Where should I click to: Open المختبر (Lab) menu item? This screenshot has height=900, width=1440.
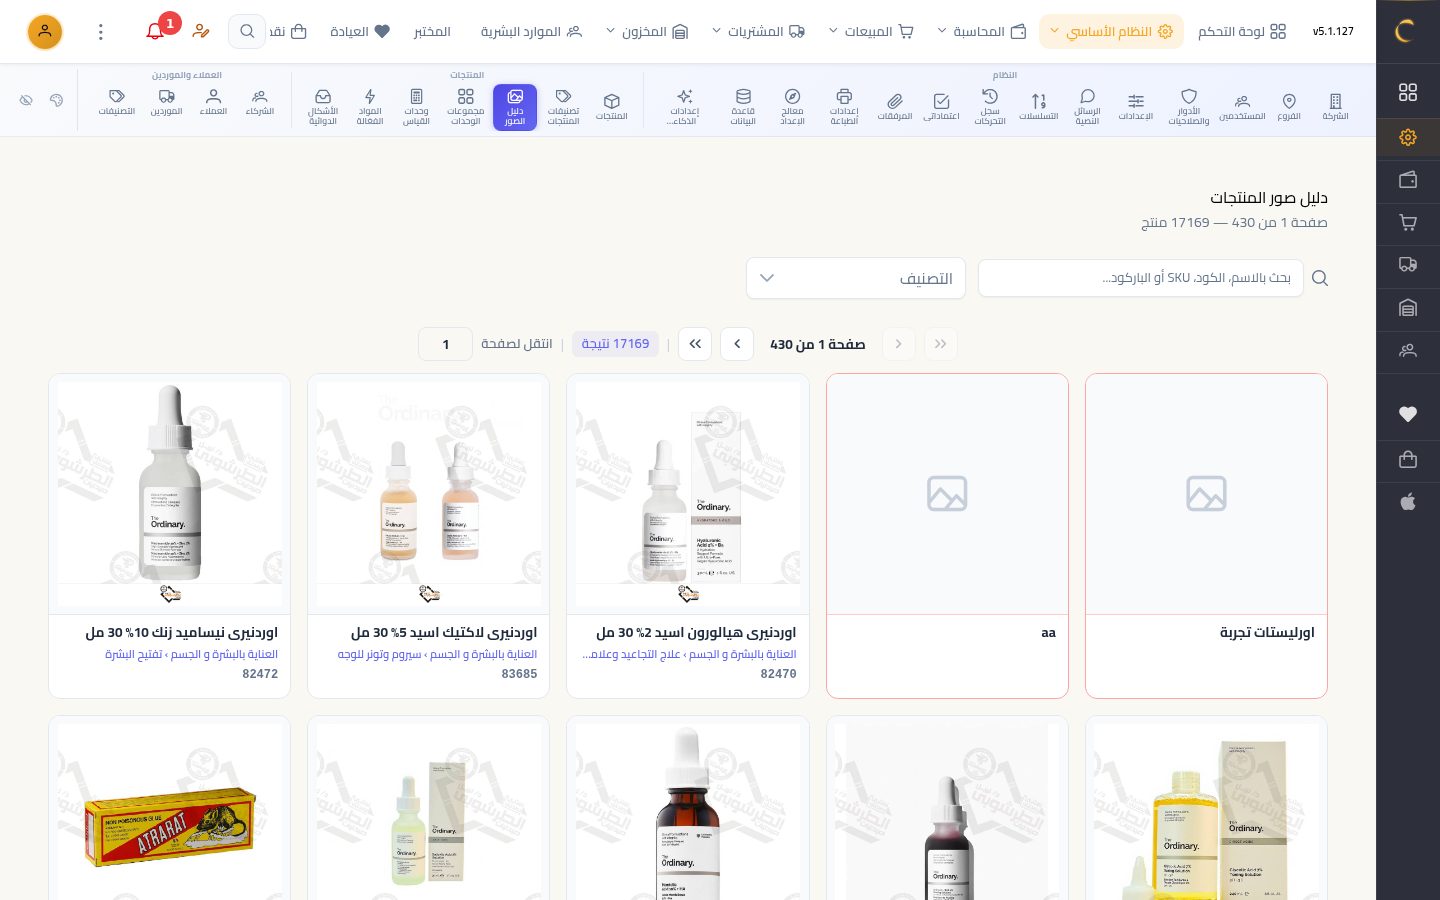tap(432, 31)
